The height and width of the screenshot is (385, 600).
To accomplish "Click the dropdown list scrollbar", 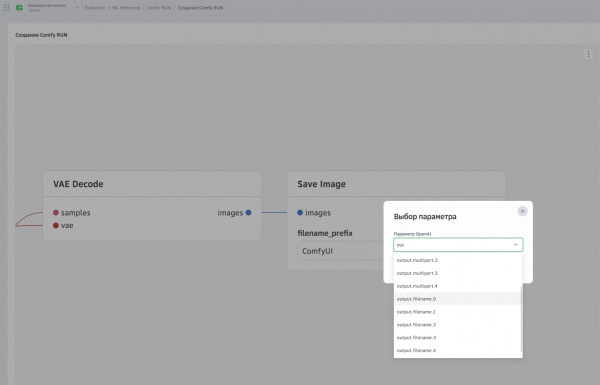I will click(x=522, y=318).
